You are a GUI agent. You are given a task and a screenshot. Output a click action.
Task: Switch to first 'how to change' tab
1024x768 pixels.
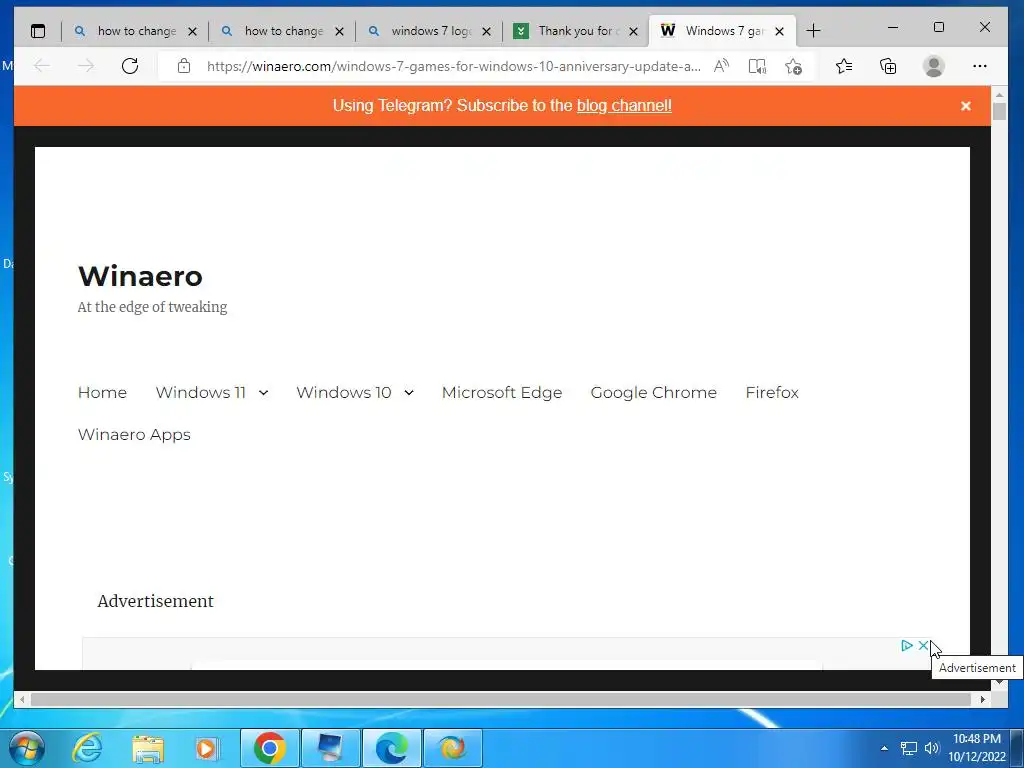click(136, 31)
